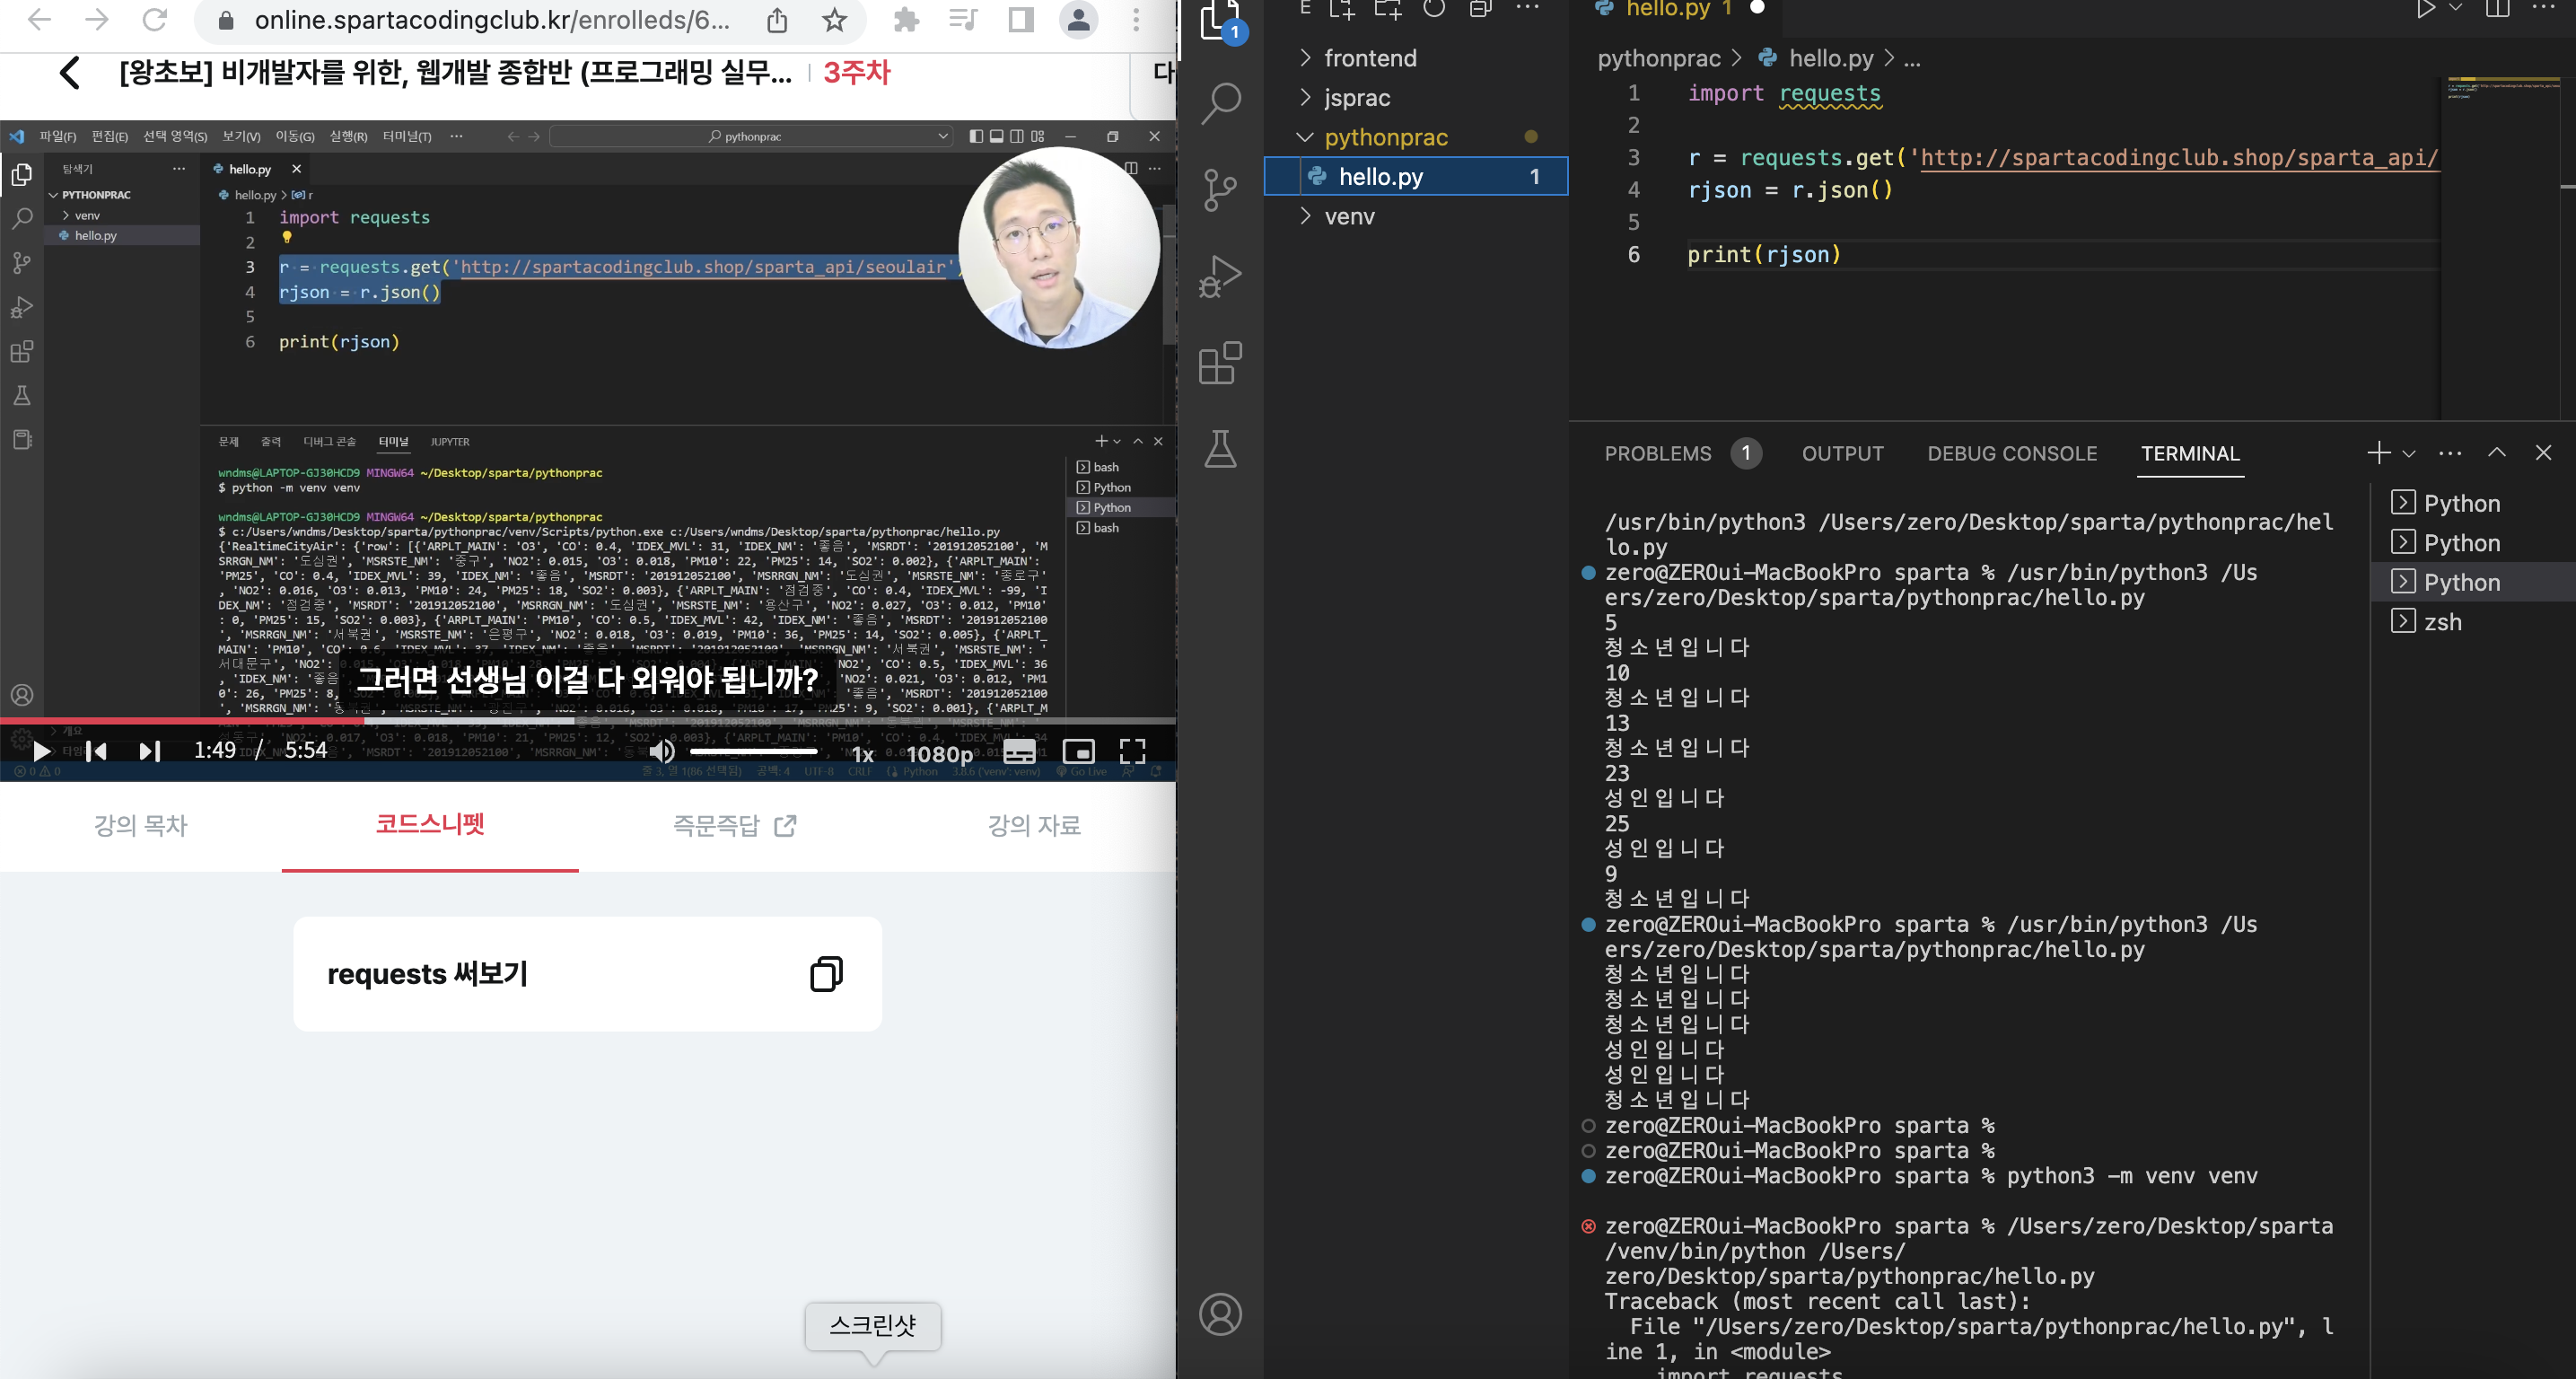The width and height of the screenshot is (2576, 1379).
Task: Open the 강의 목차 tab
Action: point(141,825)
